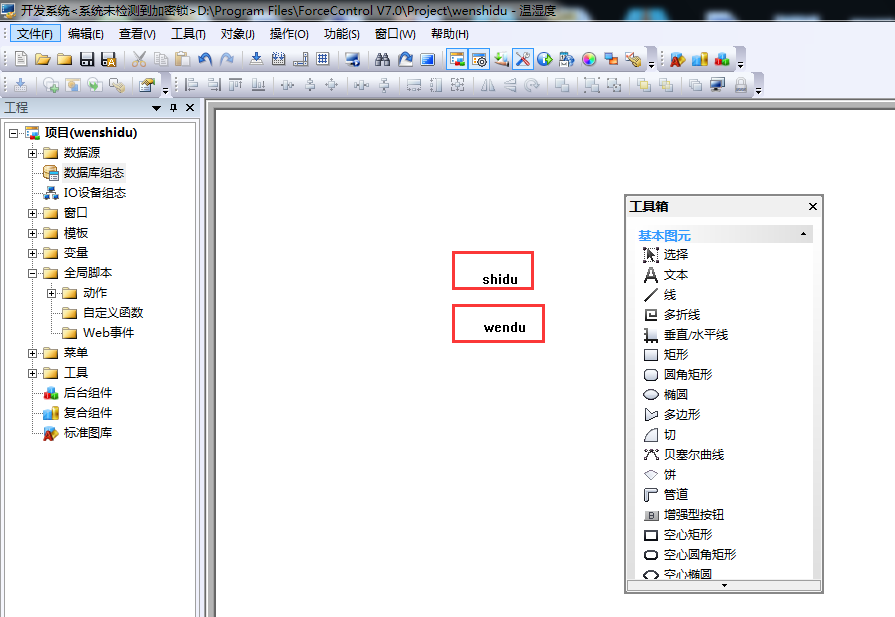Select 自定义函数 folder
The width and height of the screenshot is (895, 617).
[x=113, y=313]
